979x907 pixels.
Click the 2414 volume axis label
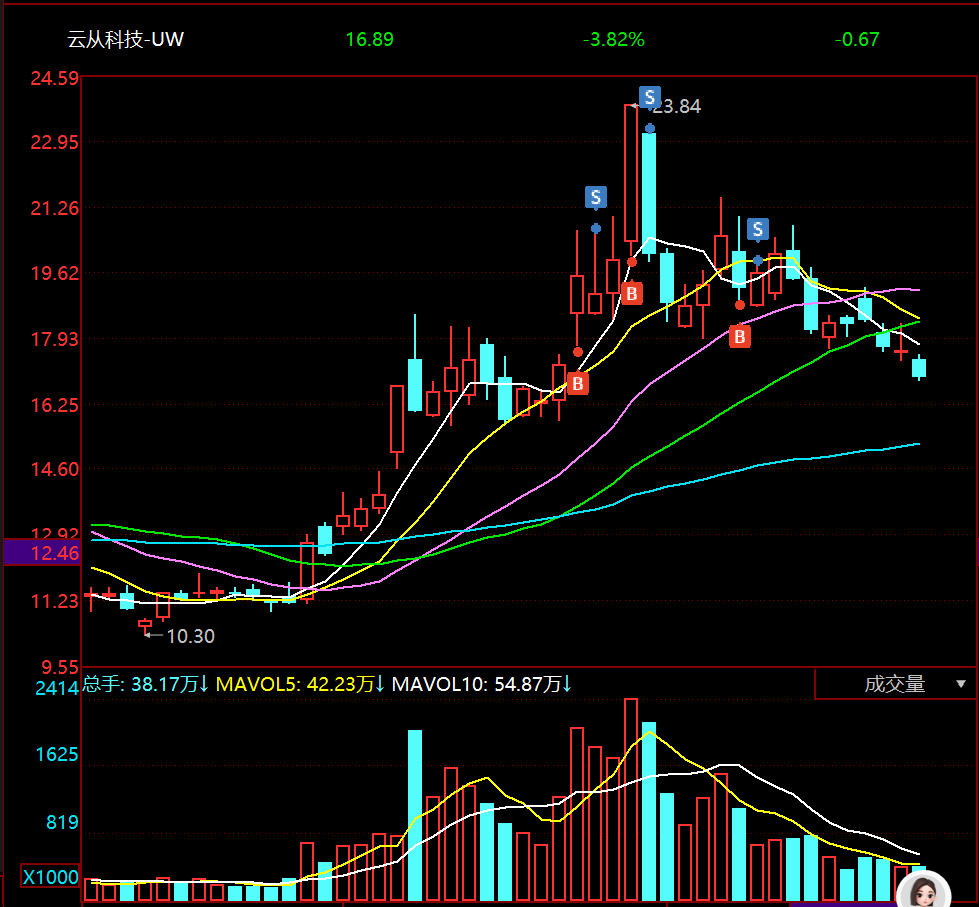(x=57, y=688)
